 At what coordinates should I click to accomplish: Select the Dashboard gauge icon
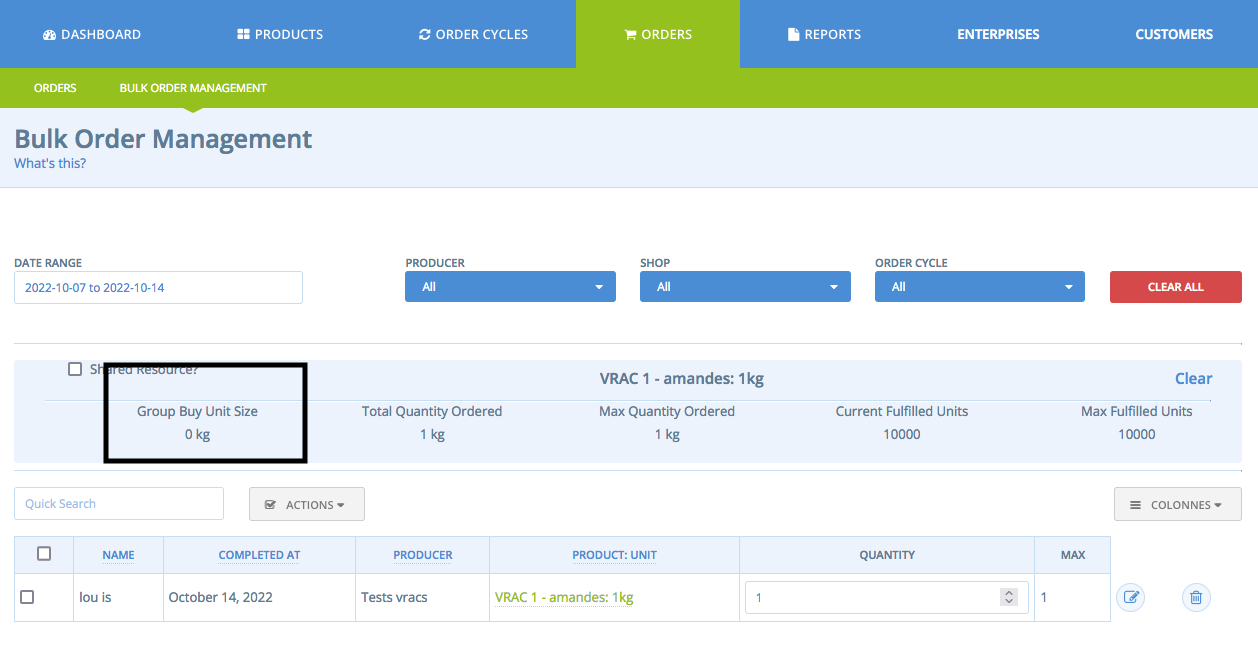(x=49, y=33)
